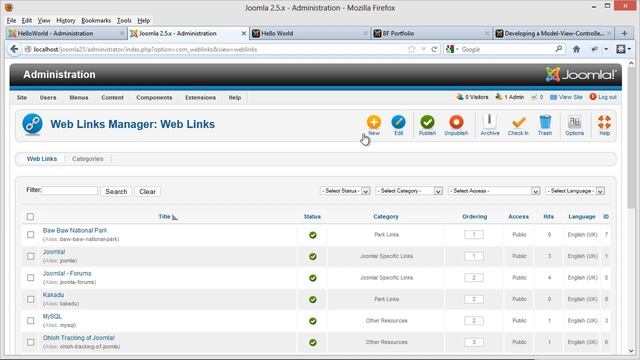Click the Web Links Manager chain icon
Image resolution: width=640 pixels, height=360 pixels.
point(32,124)
